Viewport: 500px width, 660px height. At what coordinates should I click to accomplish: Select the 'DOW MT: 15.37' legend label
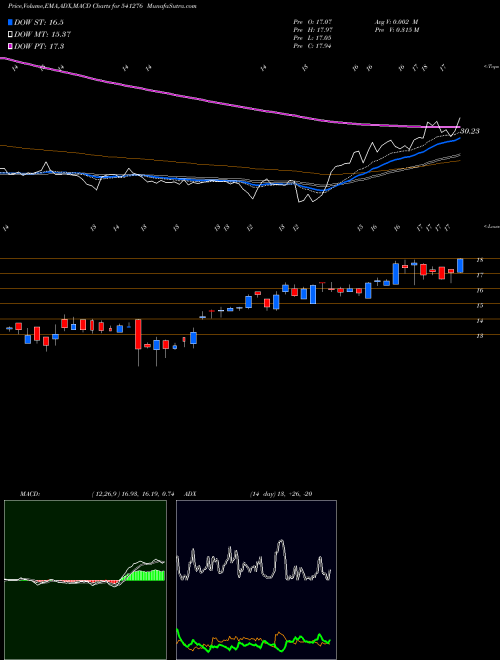click(x=42, y=34)
